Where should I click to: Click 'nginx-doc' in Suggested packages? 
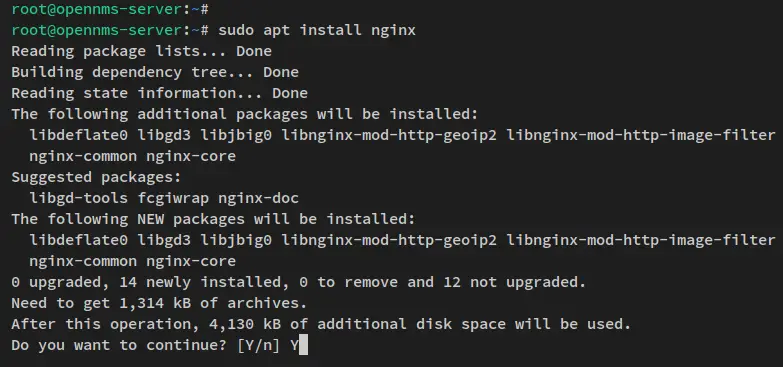(258, 198)
